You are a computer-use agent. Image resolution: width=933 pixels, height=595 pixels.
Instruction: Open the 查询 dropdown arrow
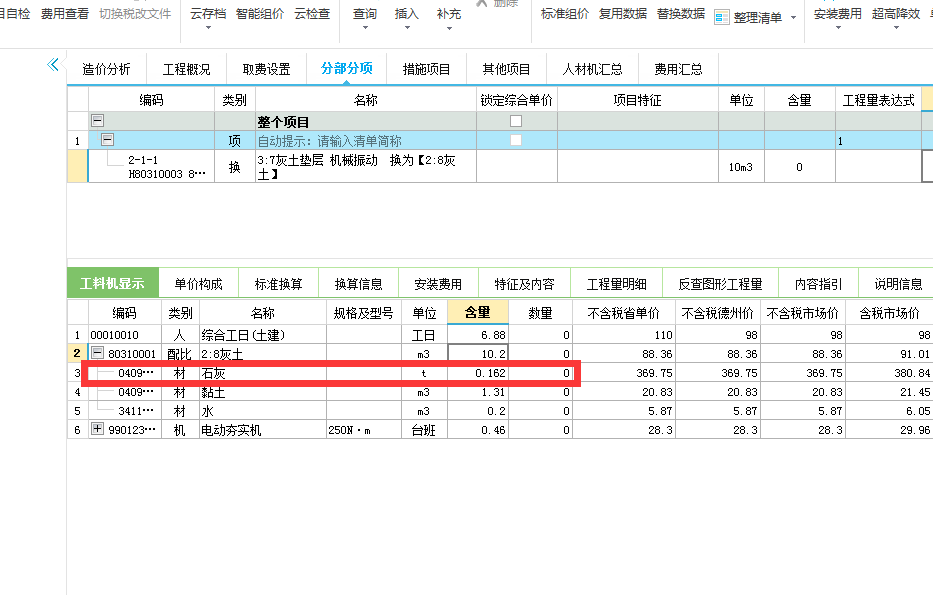[x=365, y=28]
